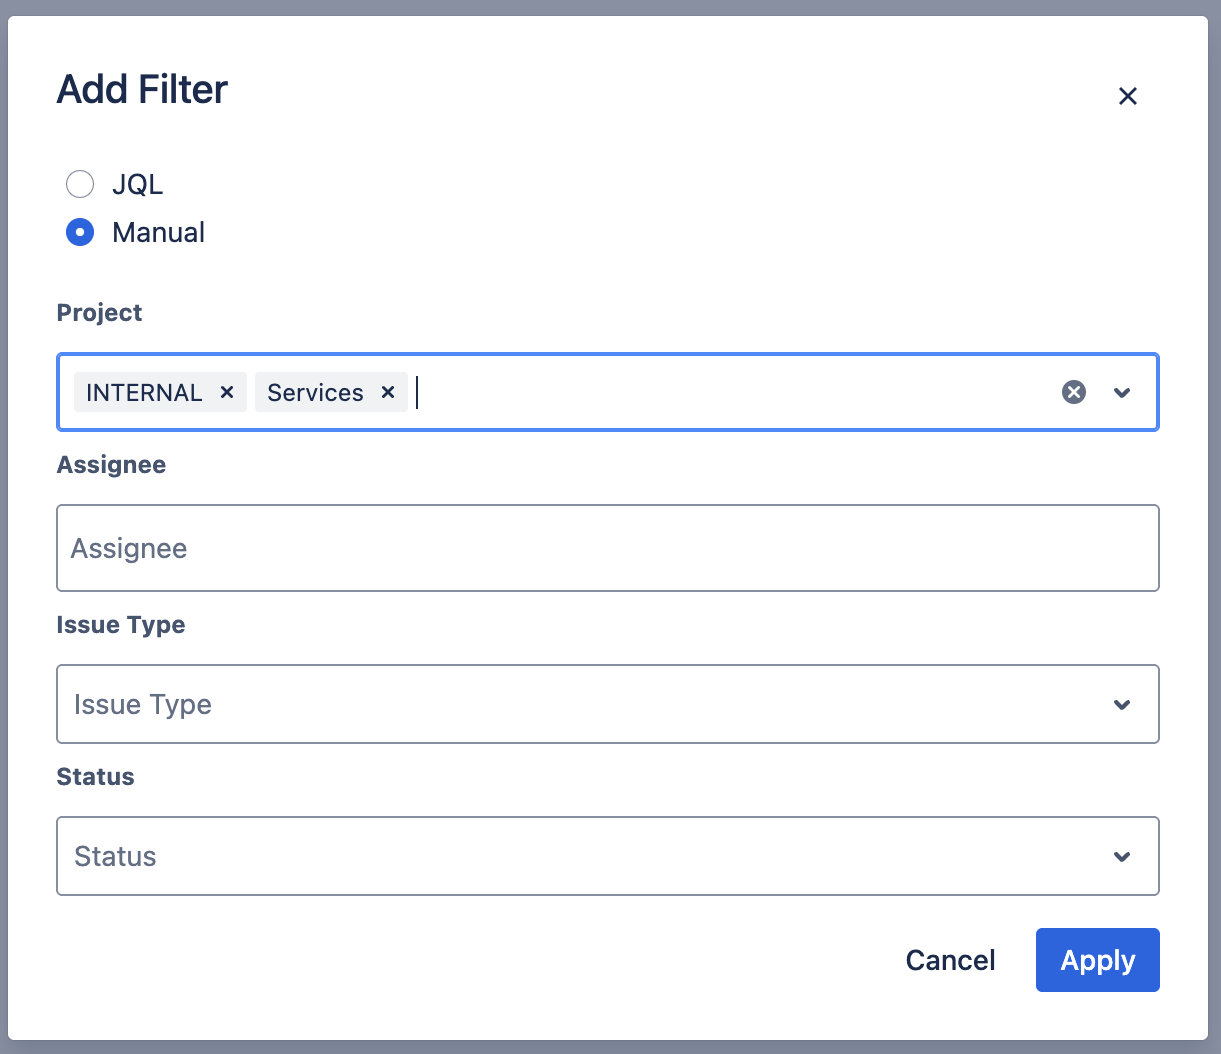Apply the filter settings
Image resolution: width=1221 pixels, height=1054 pixels.
tap(1097, 960)
